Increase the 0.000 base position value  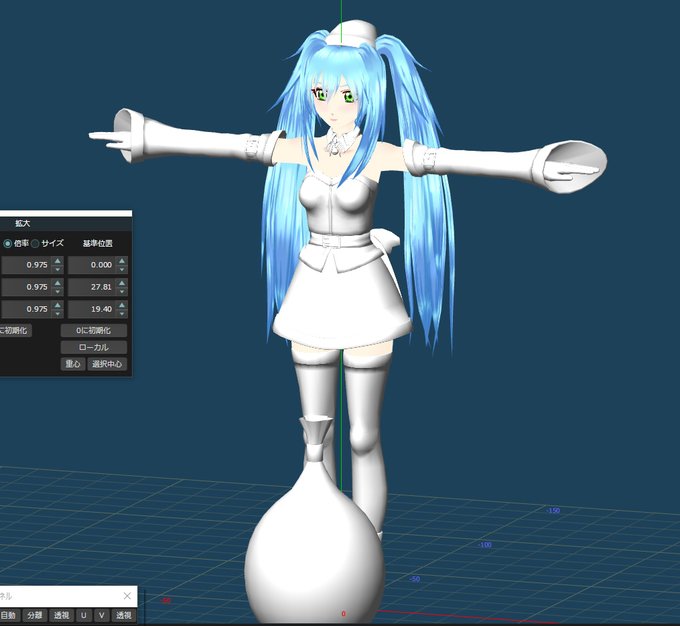point(122,261)
